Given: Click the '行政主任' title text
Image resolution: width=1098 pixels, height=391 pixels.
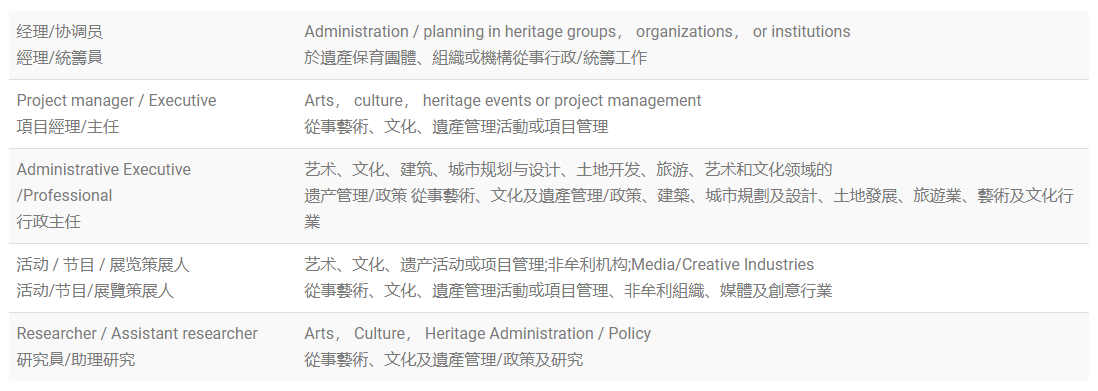Looking at the screenshot, I should pos(49,221).
